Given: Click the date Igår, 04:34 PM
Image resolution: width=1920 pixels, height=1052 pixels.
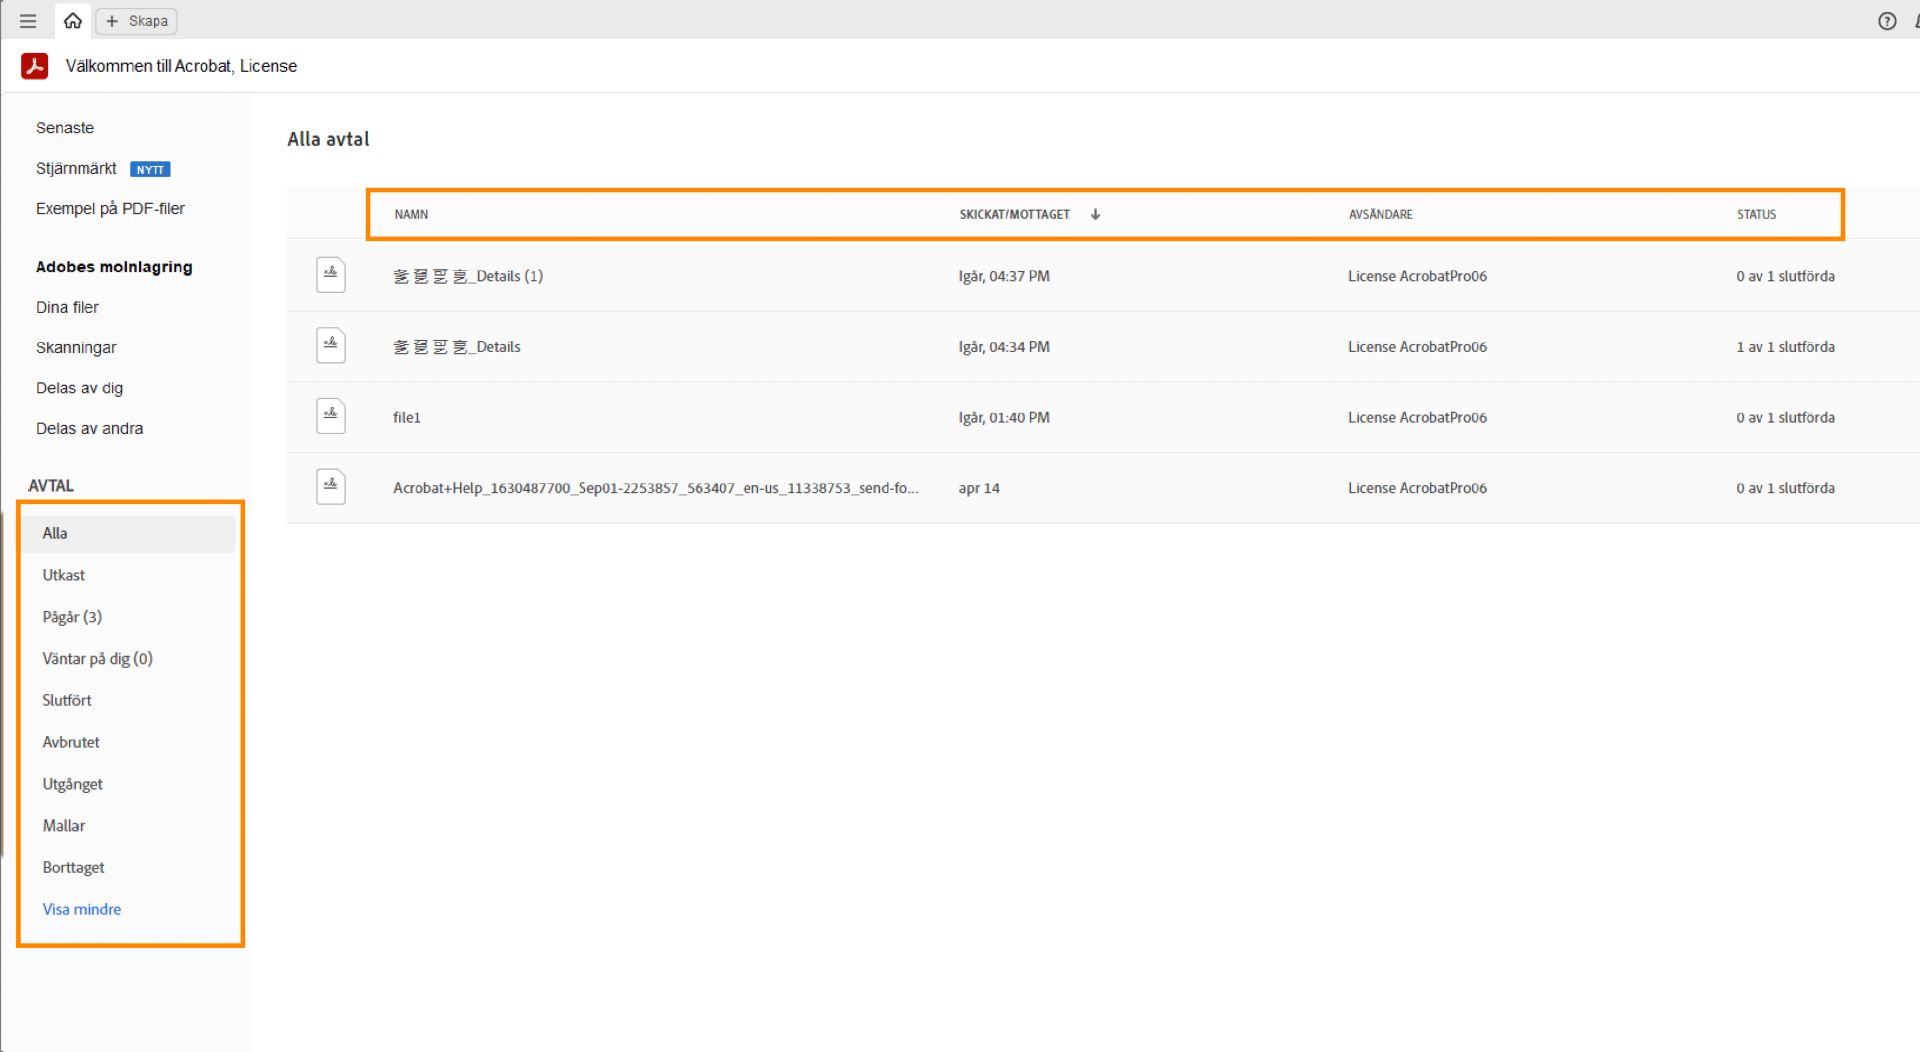Looking at the screenshot, I should click(x=1004, y=347).
